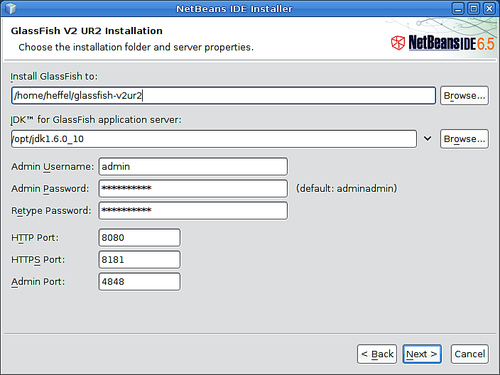Open the JDK path dropdown arrow
500x375 pixels.
(427, 138)
